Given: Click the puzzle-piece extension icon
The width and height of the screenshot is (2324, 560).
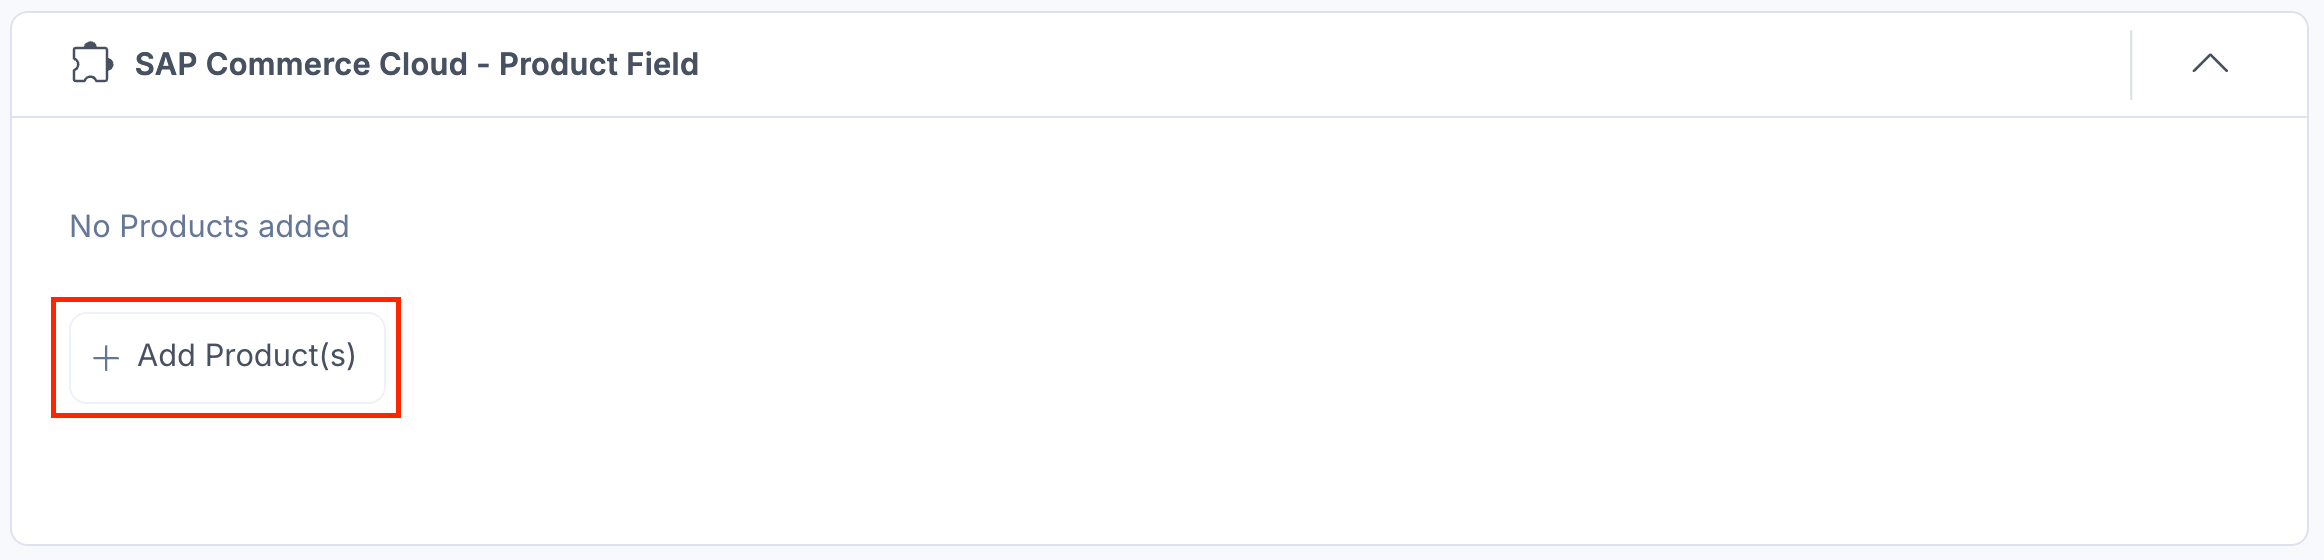Looking at the screenshot, I should [x=92, y=64].
